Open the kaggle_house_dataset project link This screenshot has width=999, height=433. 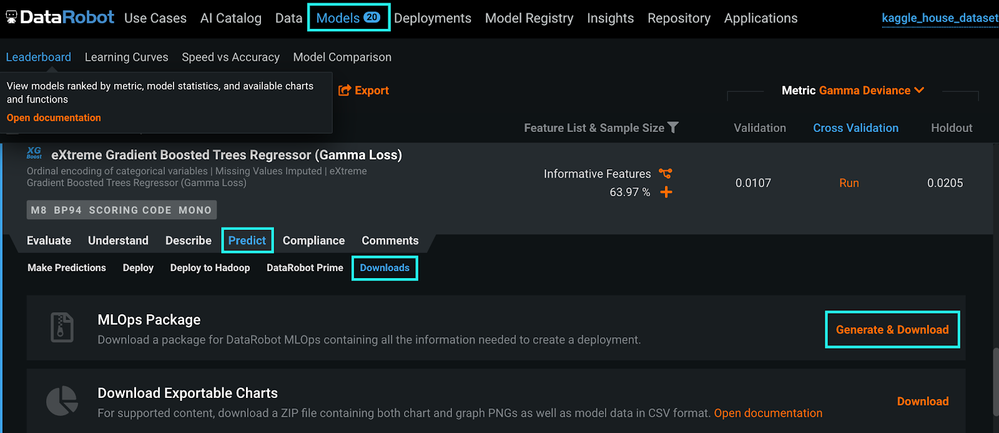pos(940,18)
